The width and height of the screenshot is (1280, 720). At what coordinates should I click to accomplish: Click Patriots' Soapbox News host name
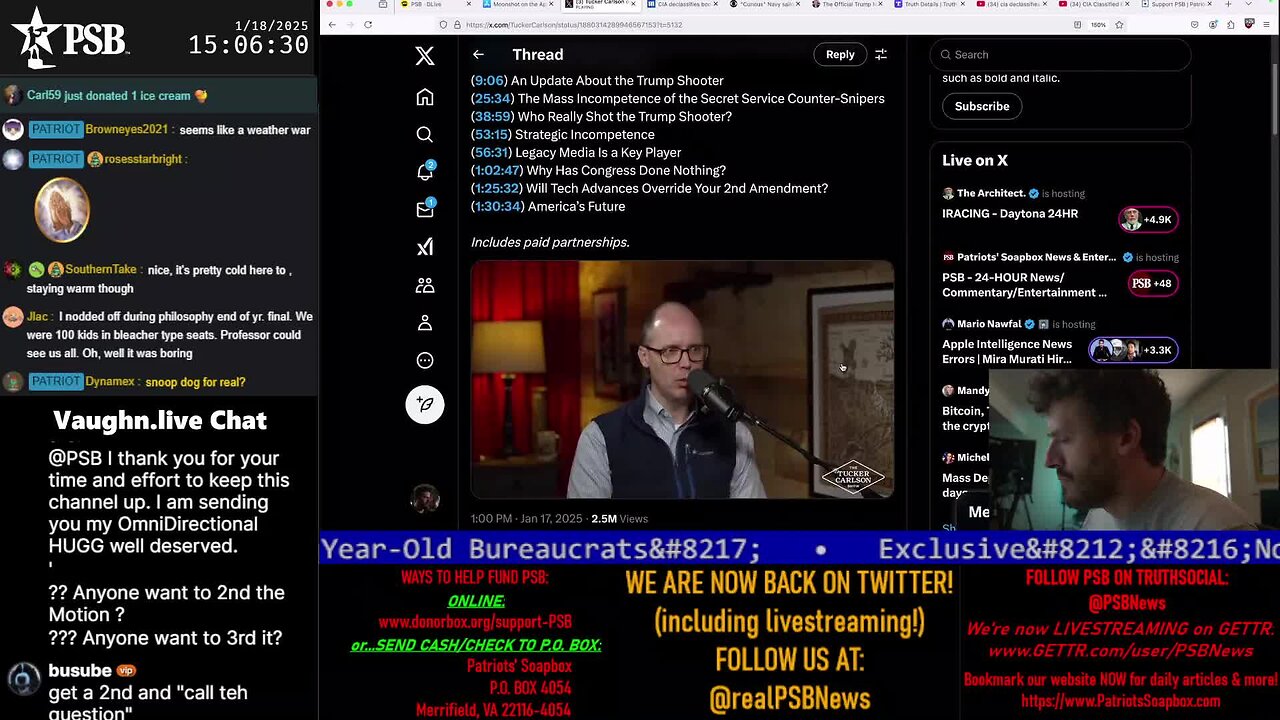click(1036, 257)
